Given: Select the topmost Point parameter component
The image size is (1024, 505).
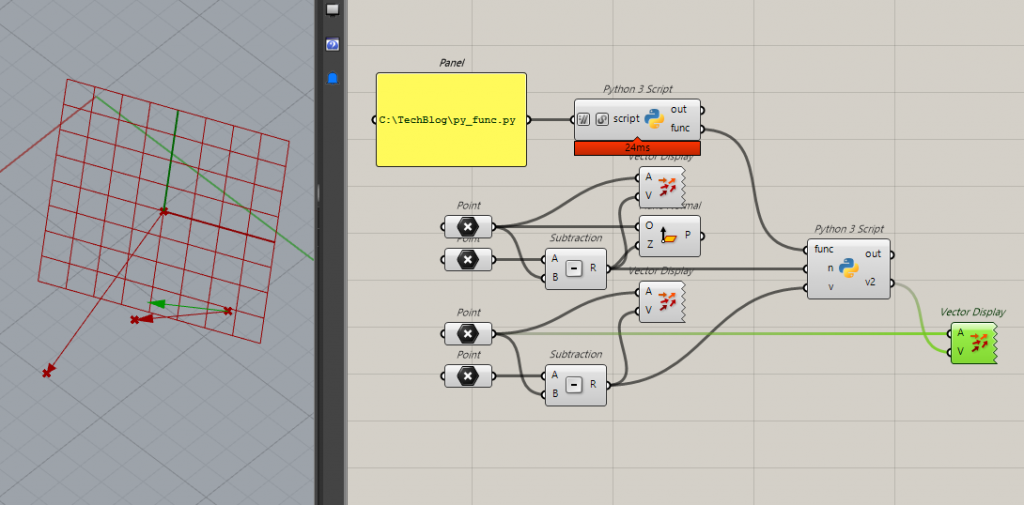Looking at the screenshot, I should pos(467,227).
